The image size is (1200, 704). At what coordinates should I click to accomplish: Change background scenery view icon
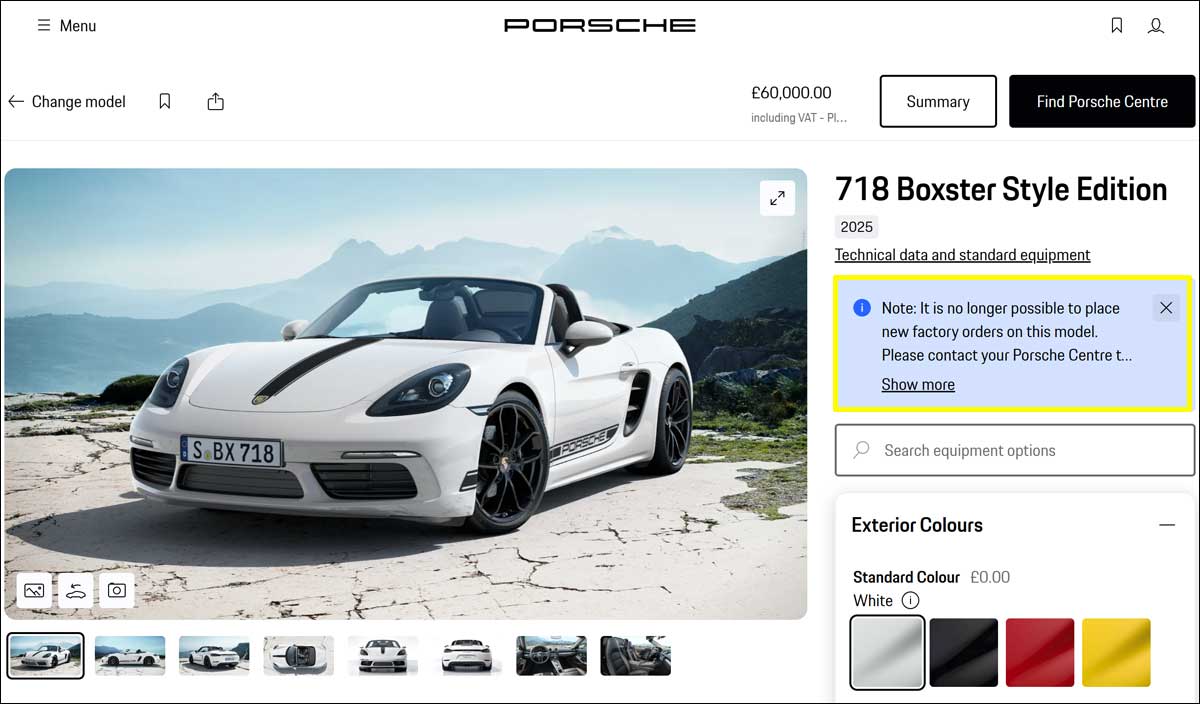click(x=34, y=590)
